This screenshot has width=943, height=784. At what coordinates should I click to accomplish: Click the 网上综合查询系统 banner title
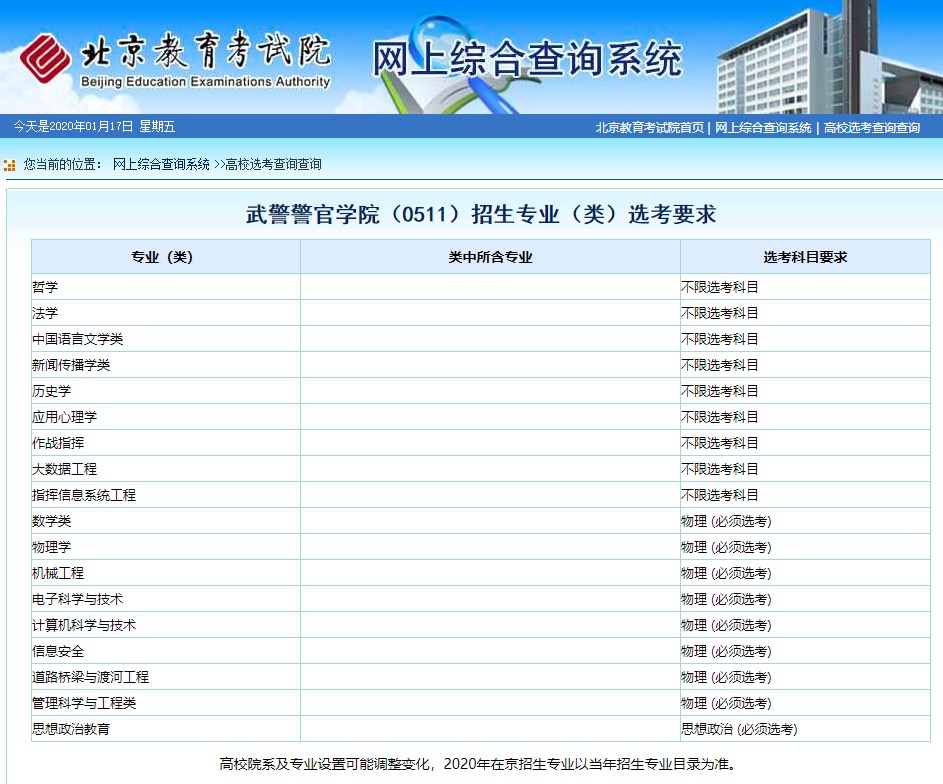coord(527,59)
